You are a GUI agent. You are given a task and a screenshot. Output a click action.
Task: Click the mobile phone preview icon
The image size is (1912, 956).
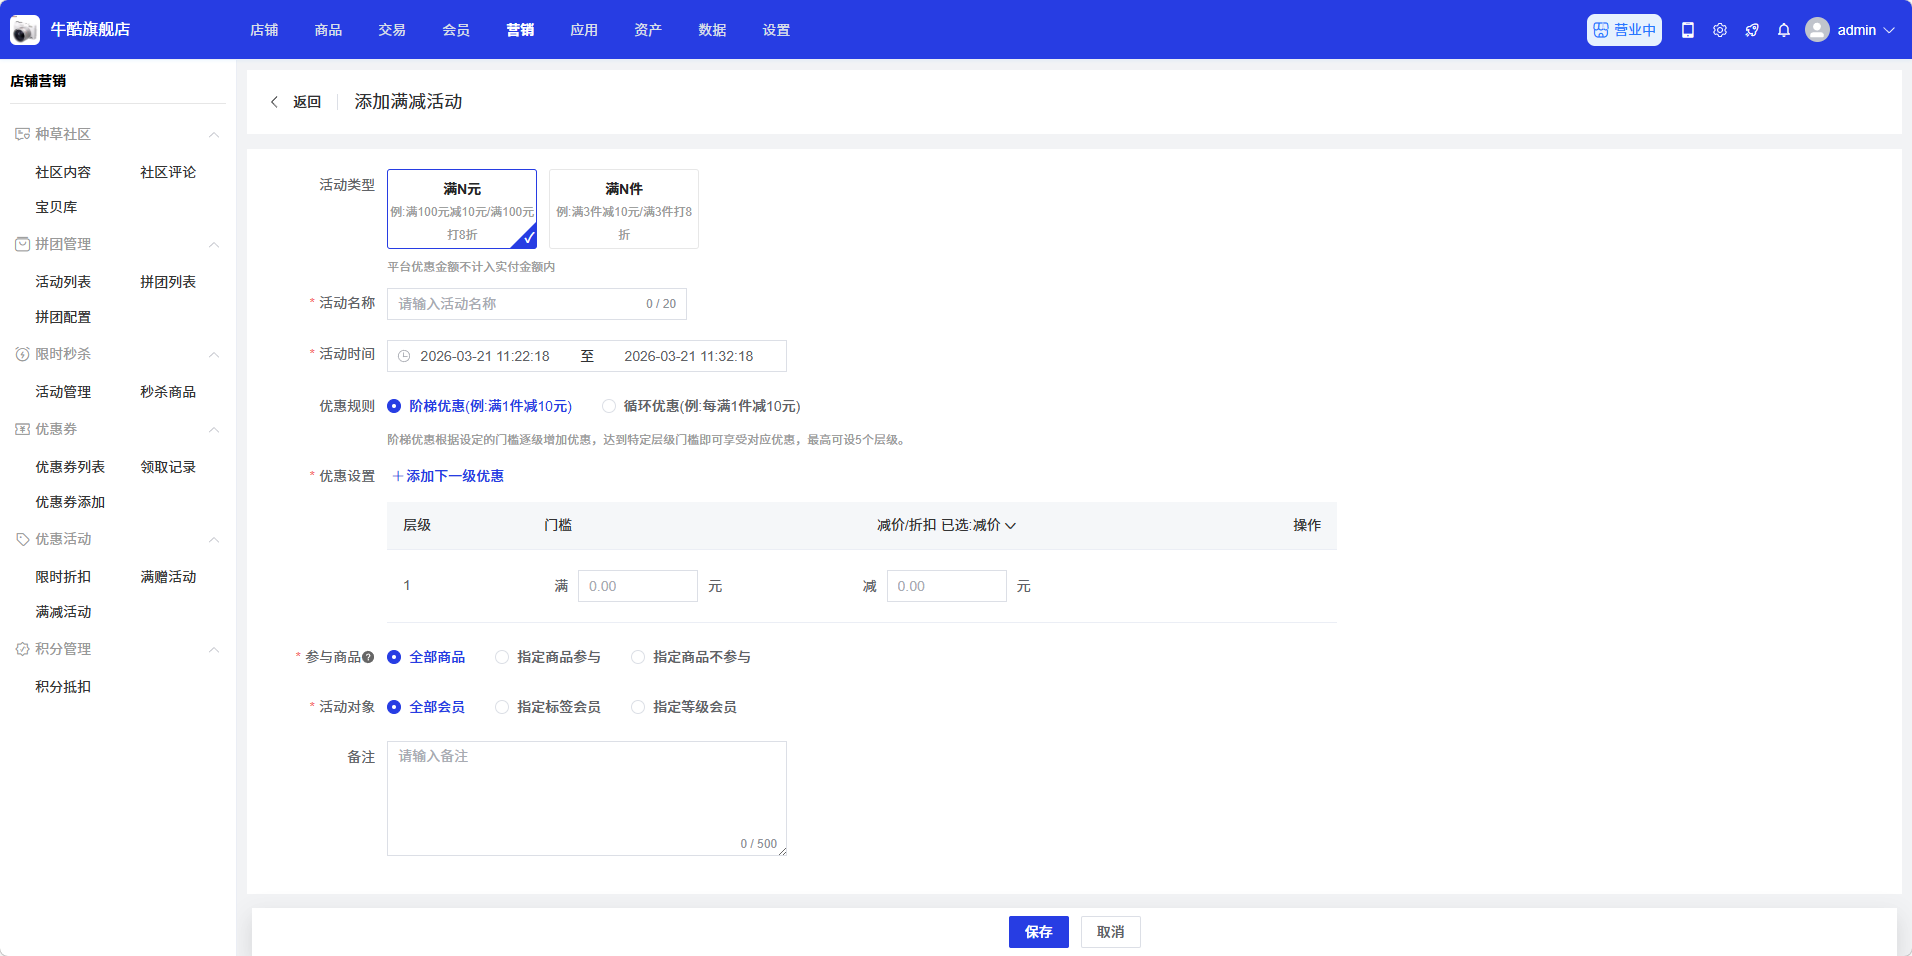(1688, 30)
